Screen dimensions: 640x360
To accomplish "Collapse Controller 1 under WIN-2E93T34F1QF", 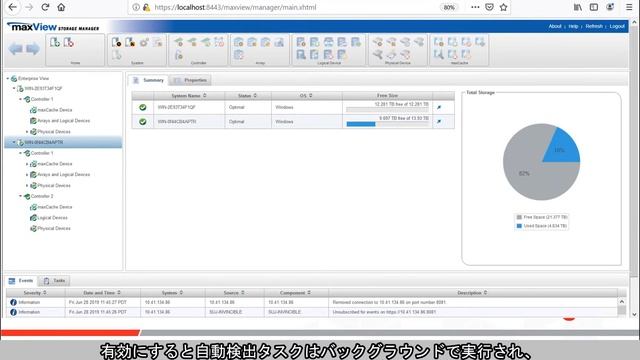I will (20, 99).
